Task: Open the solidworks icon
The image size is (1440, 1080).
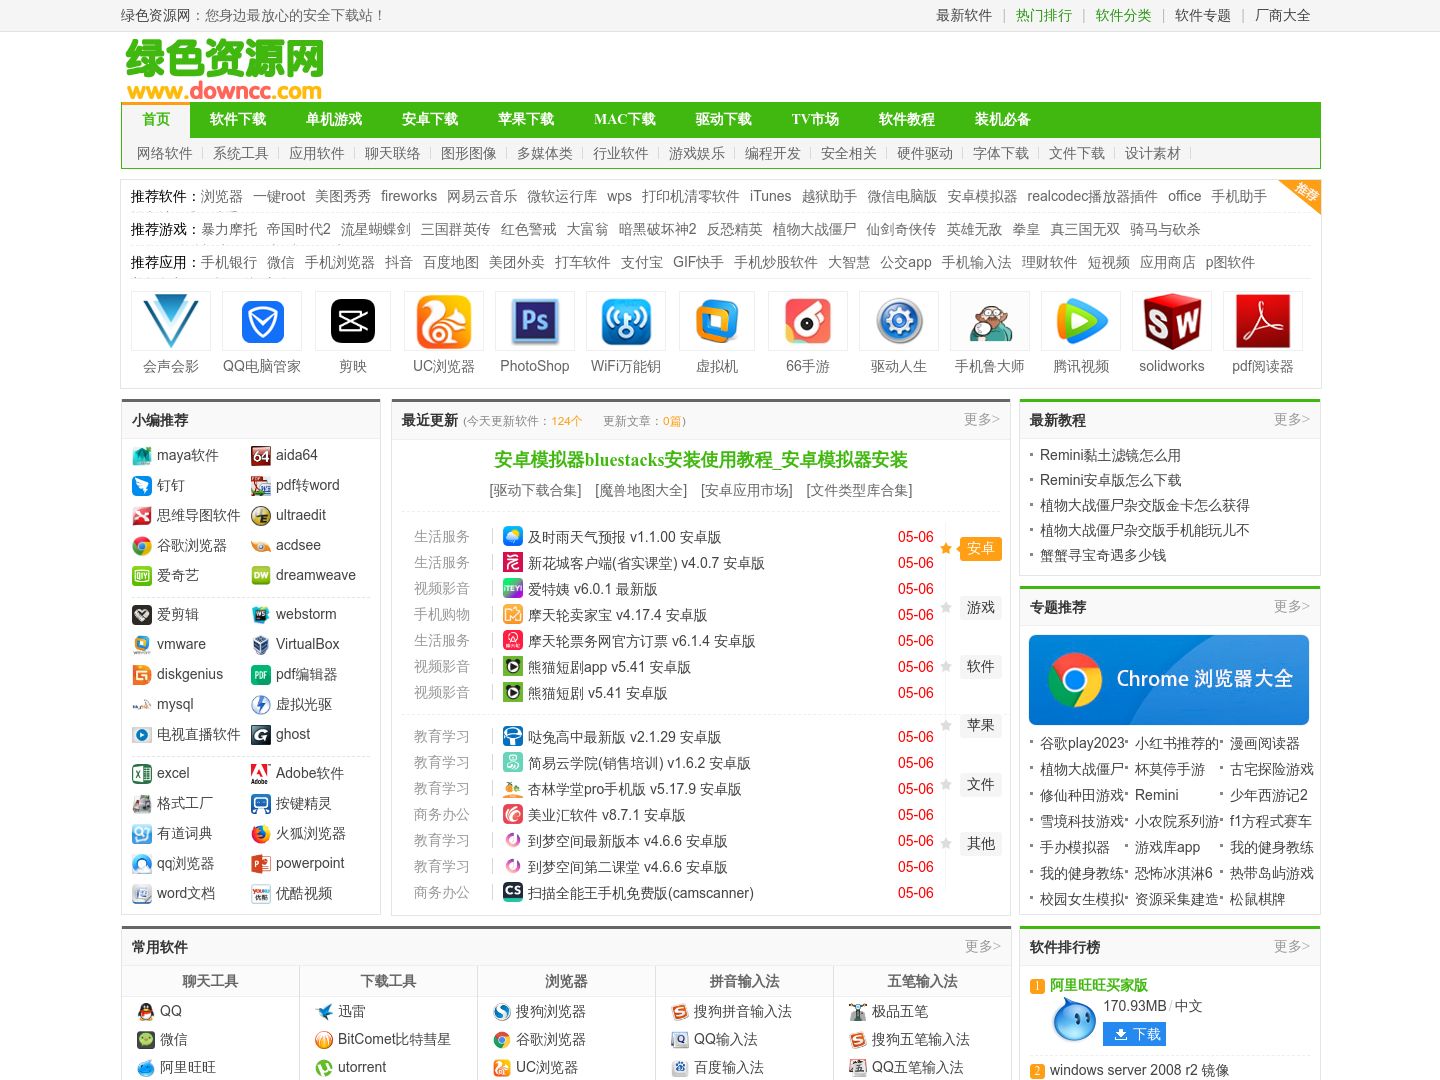Action: [1172, 321]
